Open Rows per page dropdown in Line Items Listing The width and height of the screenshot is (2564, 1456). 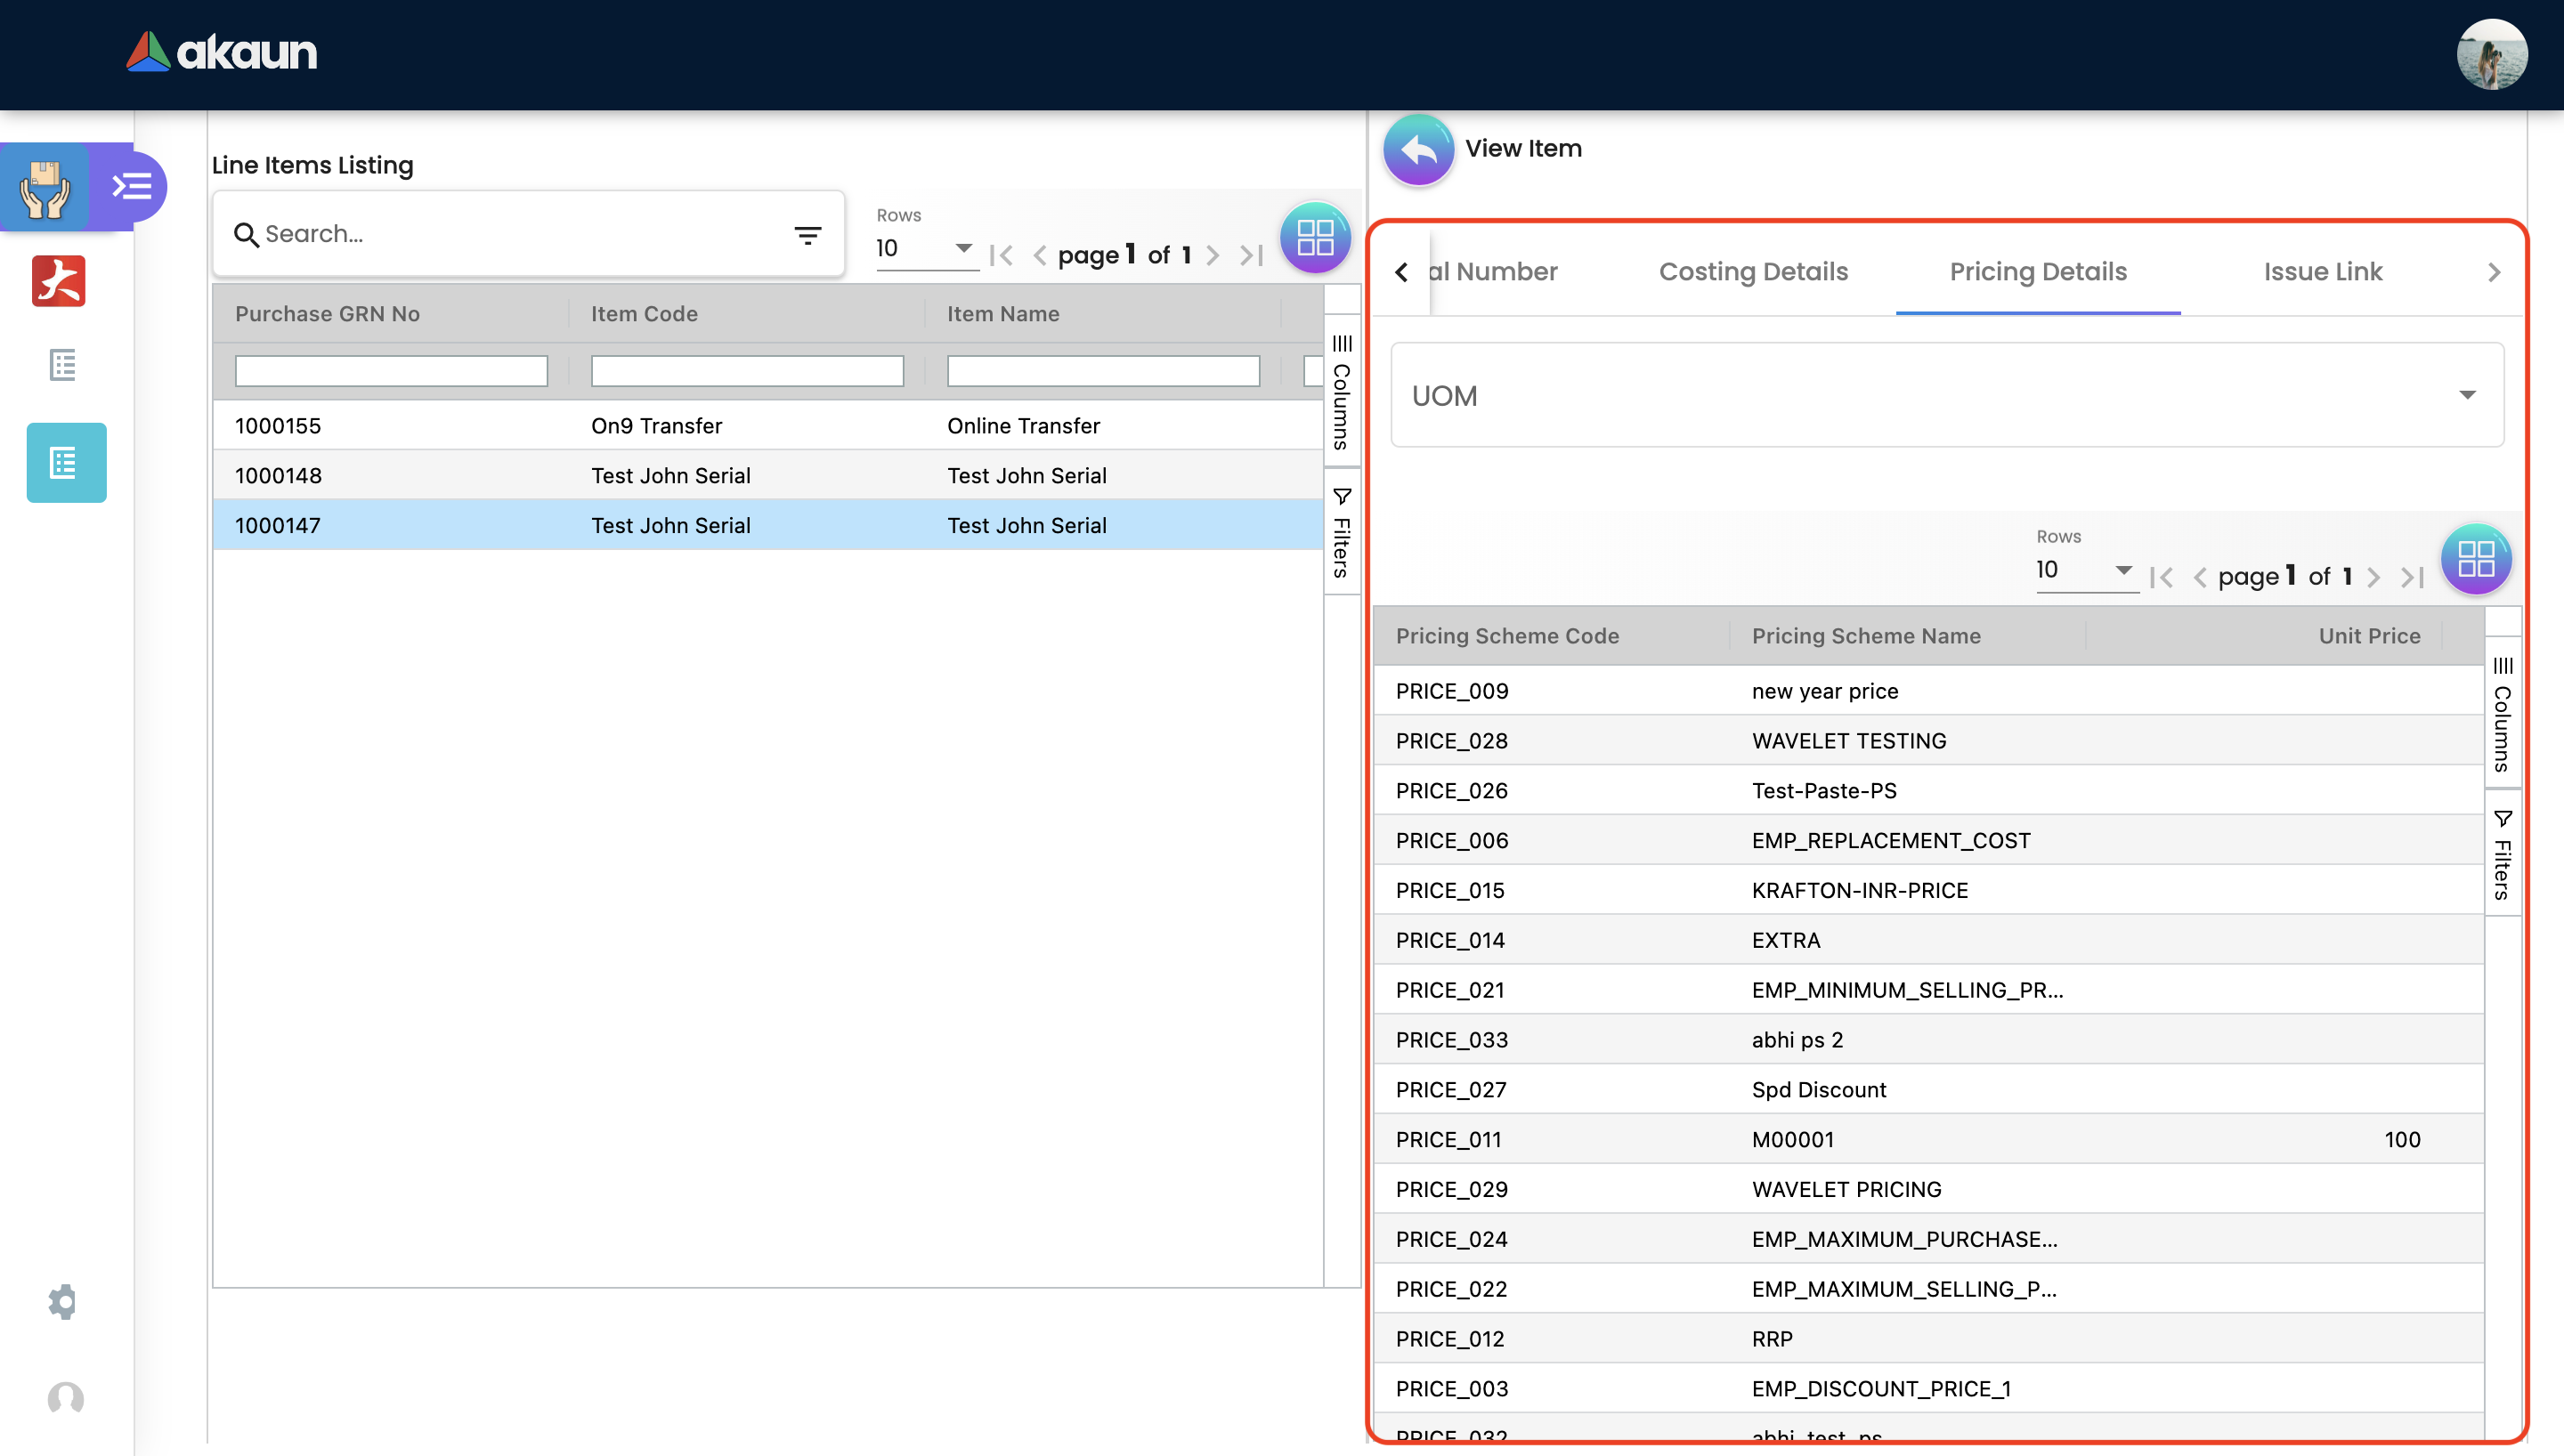(924, 248)
